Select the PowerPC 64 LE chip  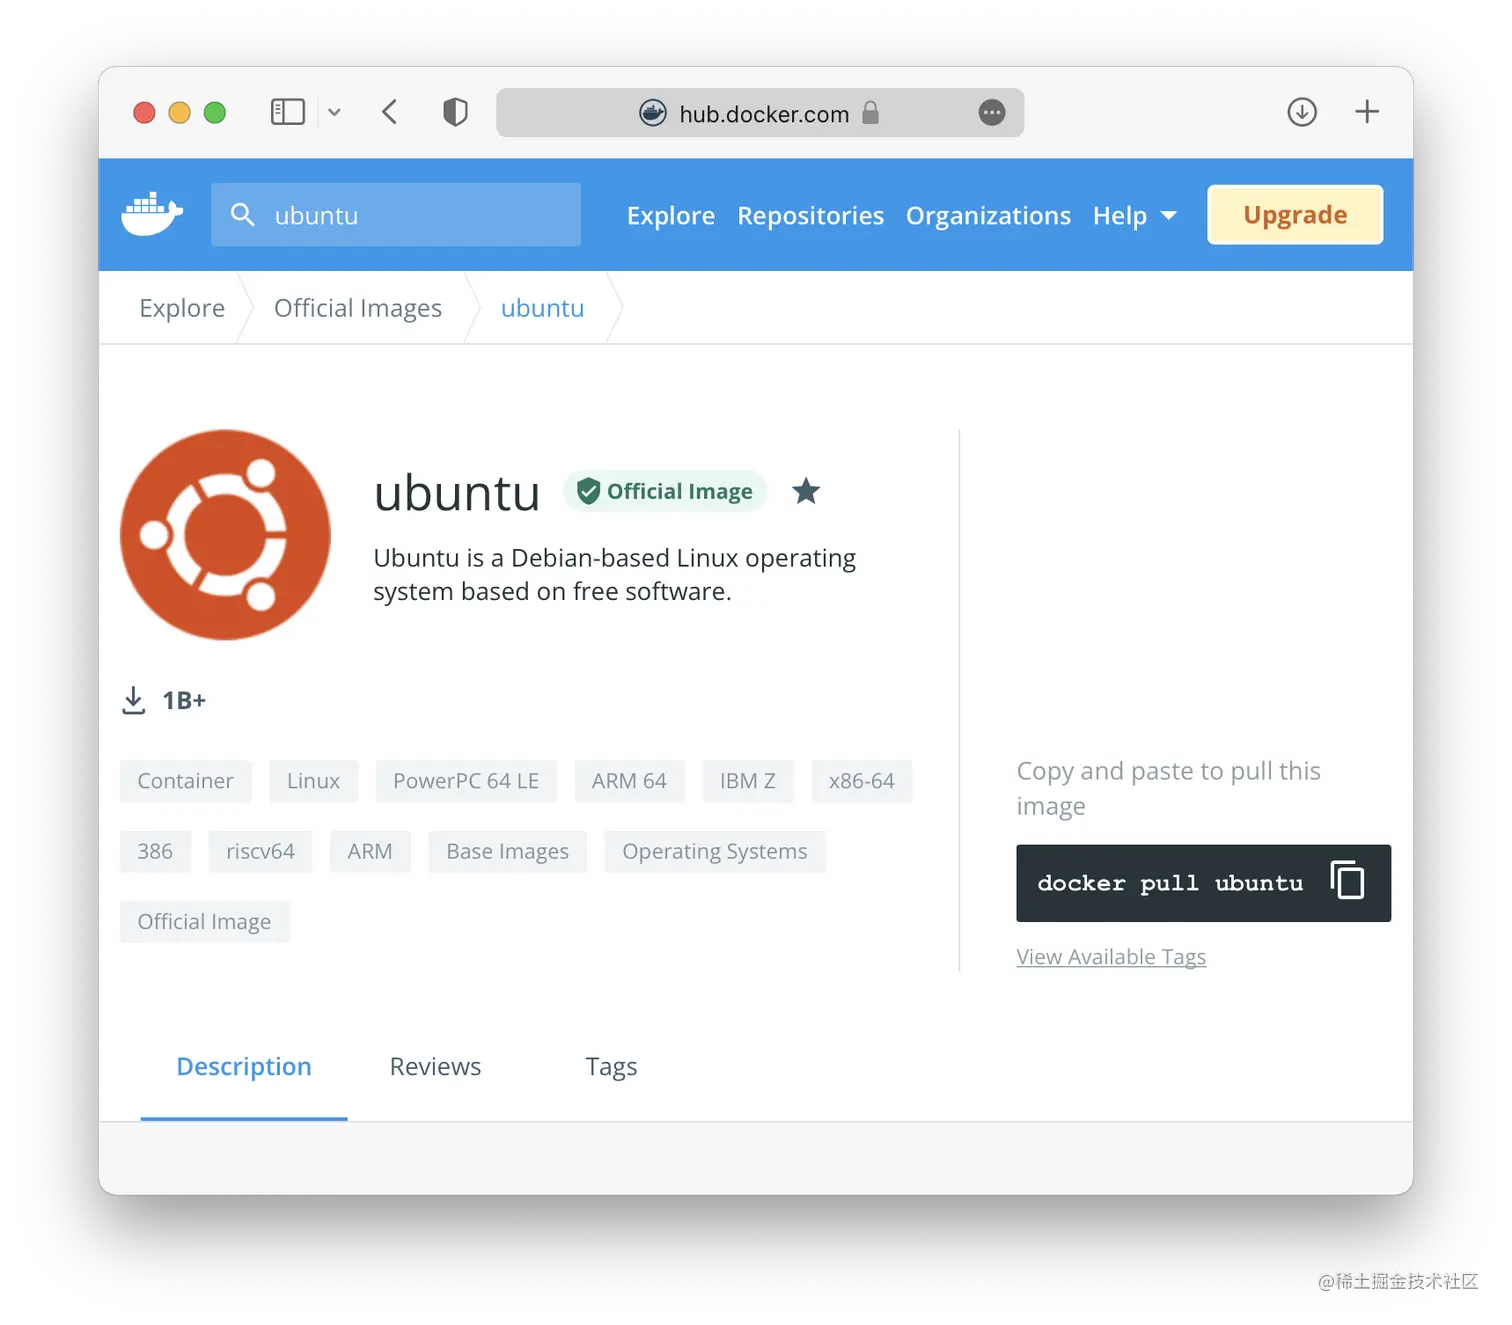(466, 781)
